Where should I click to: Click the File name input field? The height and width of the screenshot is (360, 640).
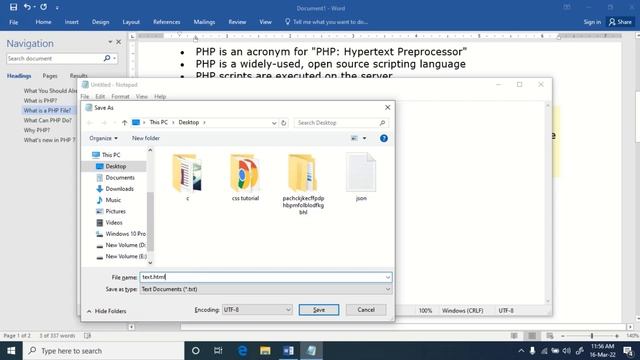(261, 277)
